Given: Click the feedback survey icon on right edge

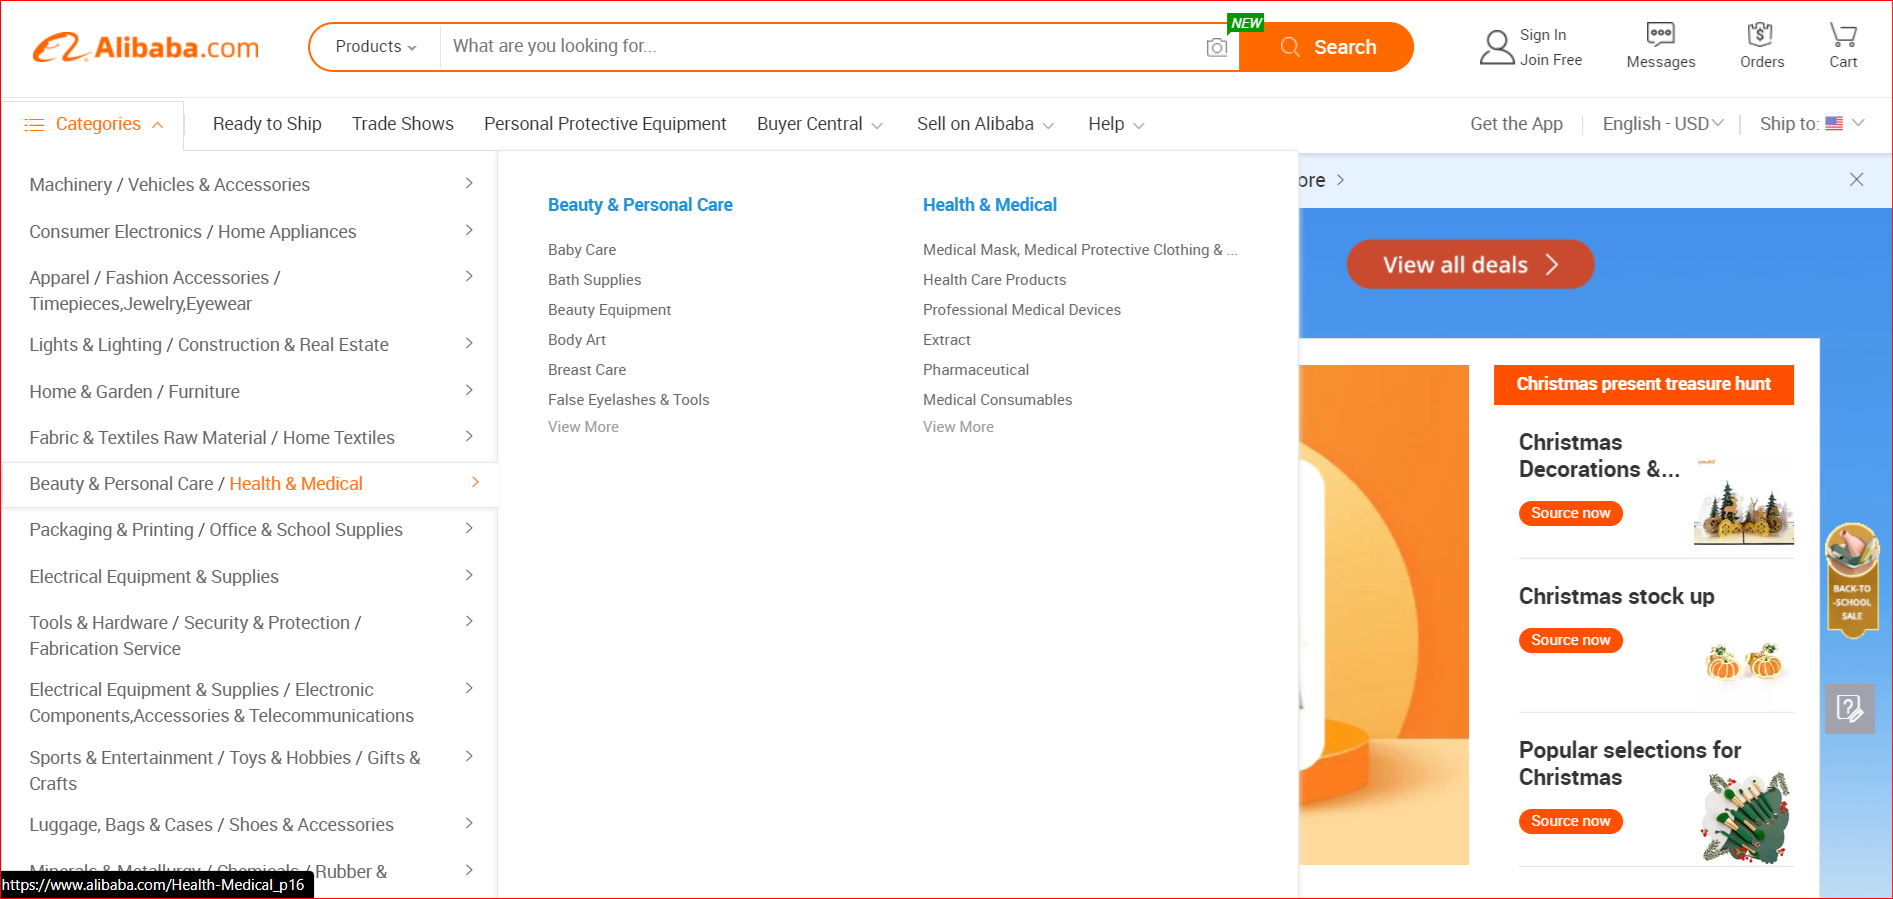Looking at the screenshot, I should coord(1849,709).
